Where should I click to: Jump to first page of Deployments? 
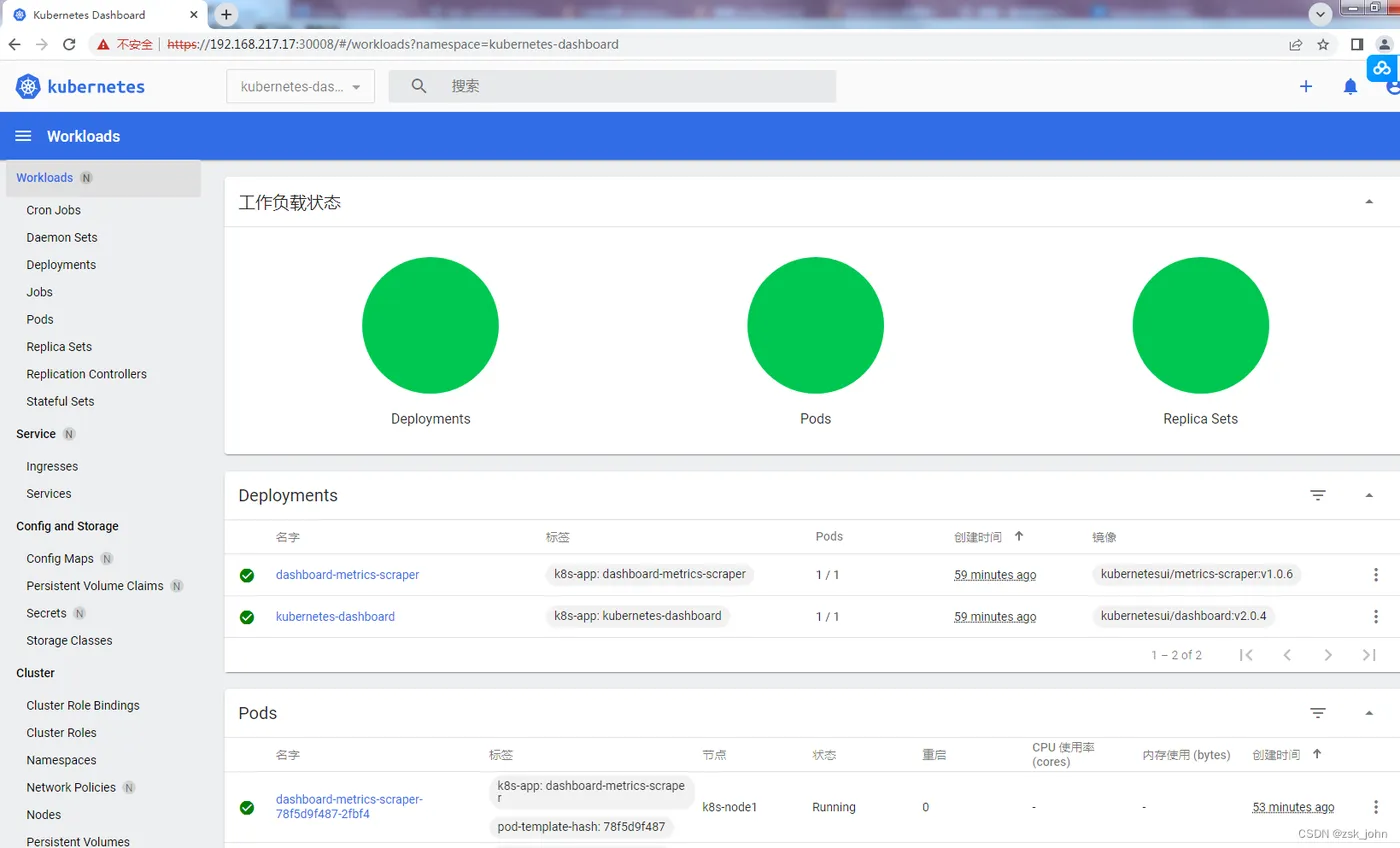pos(1246,655)
